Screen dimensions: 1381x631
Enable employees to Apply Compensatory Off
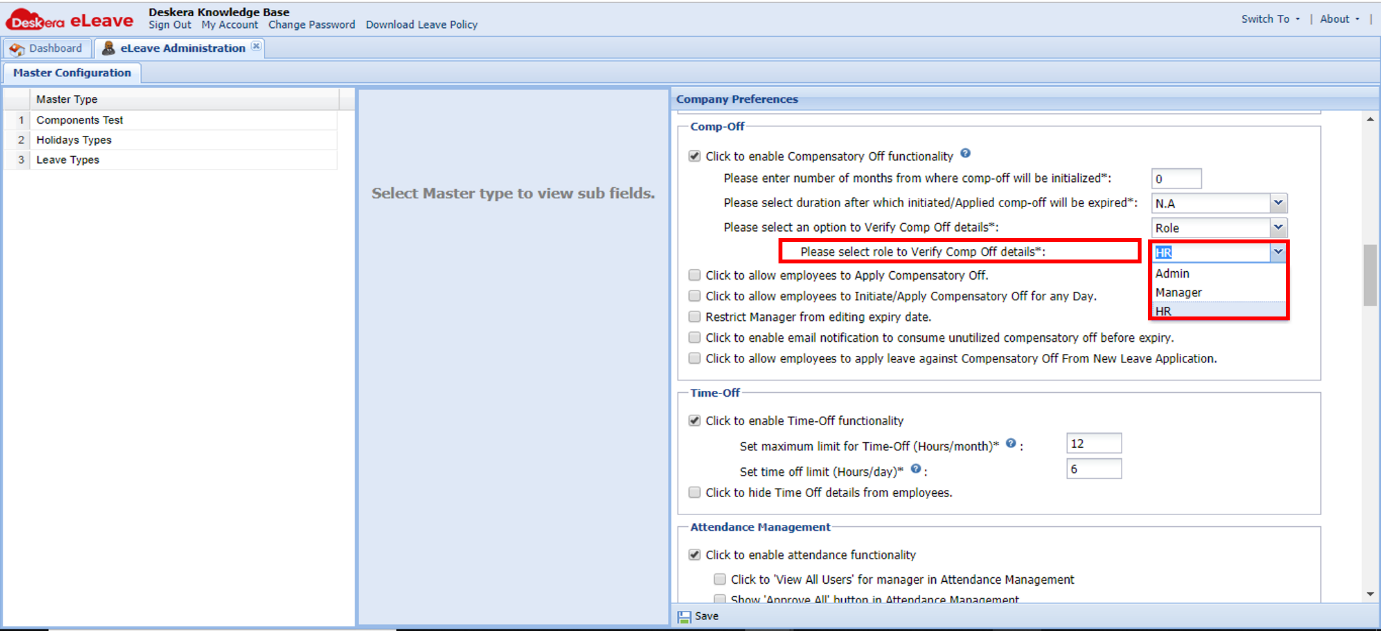694,275
